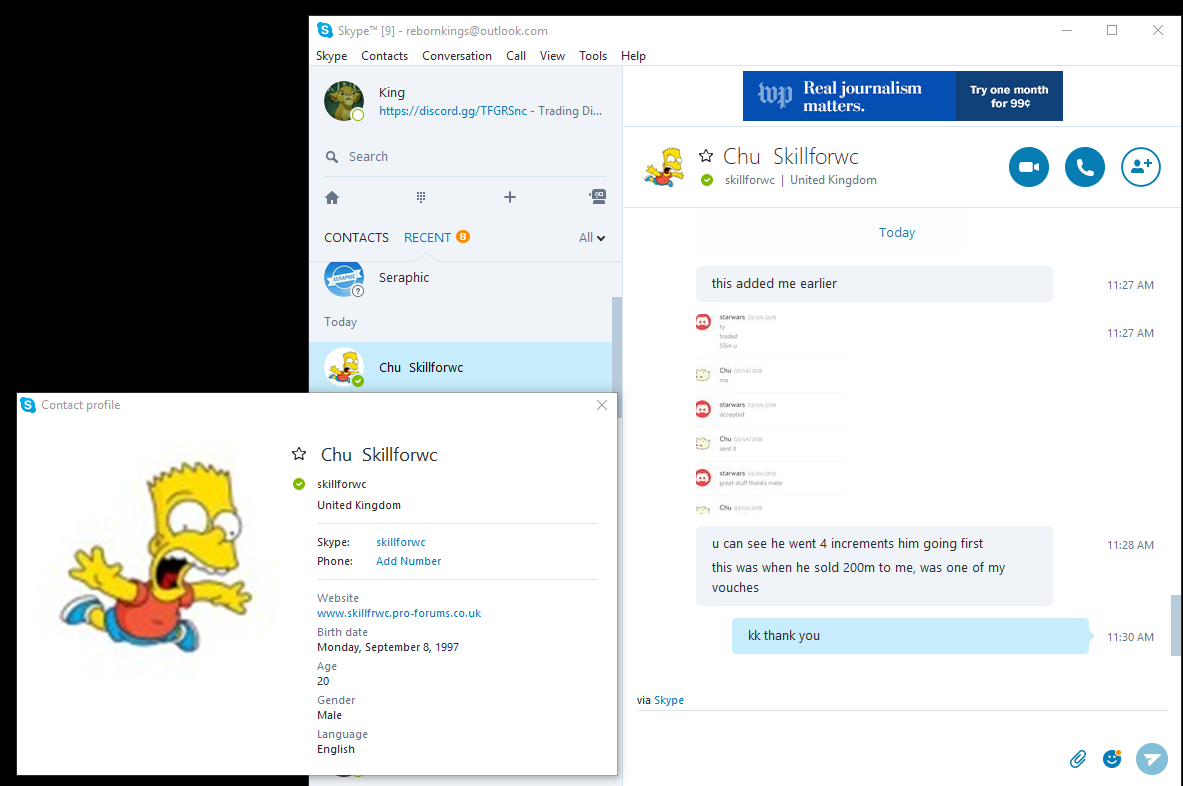The height and width of the screenshot is (786, 1183).
Task: Click the King display name
Action: [392, 92]
